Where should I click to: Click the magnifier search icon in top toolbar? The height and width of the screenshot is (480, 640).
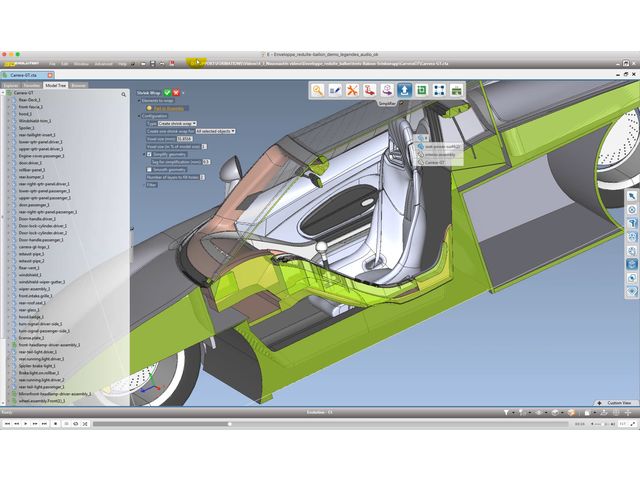click(318, 90)
